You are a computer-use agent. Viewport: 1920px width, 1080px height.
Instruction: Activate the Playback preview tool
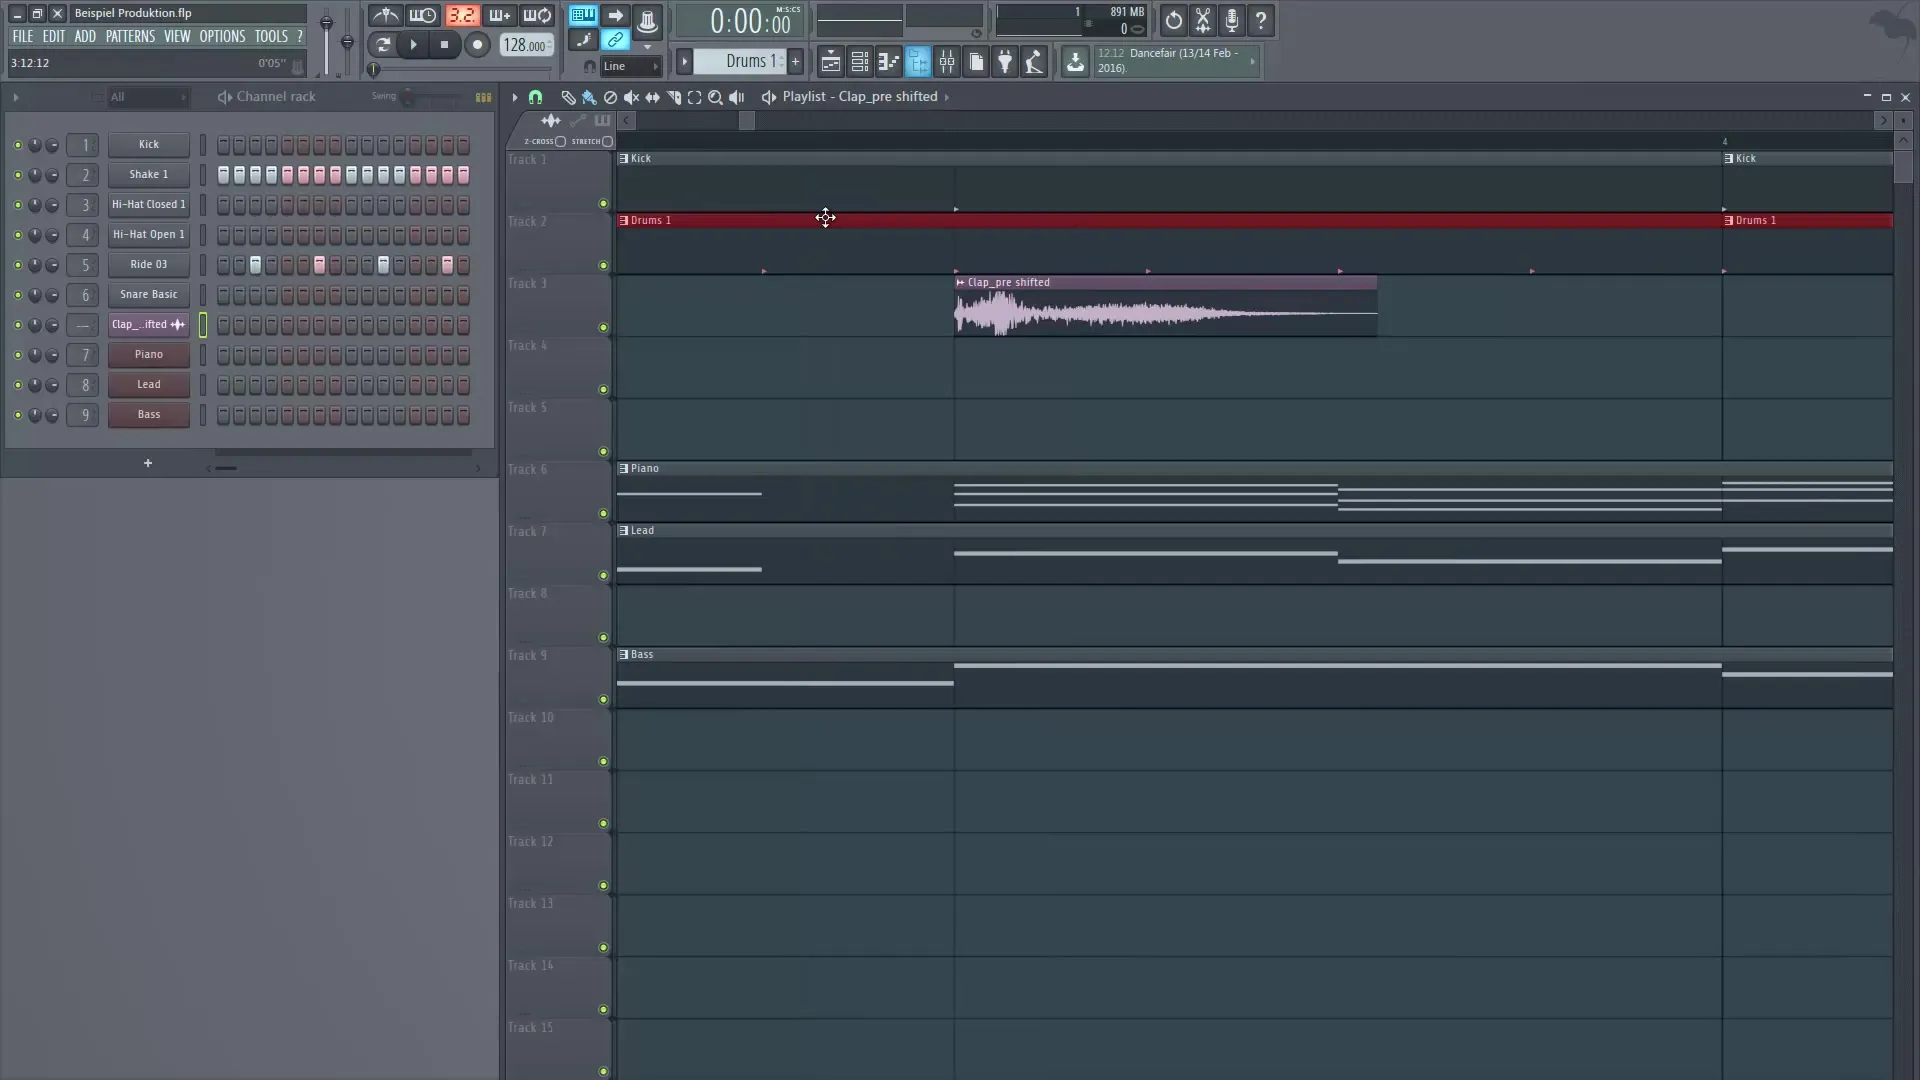click(737, 97)
